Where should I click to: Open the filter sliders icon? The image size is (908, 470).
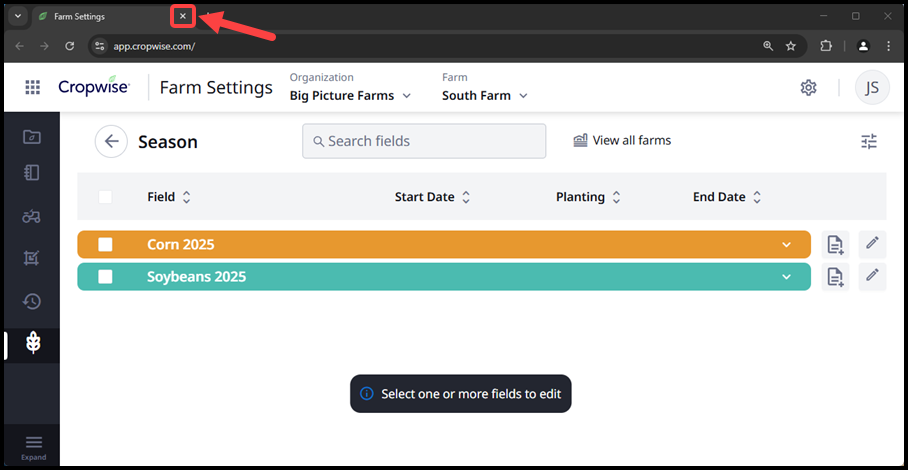click(x=869, y=142)
